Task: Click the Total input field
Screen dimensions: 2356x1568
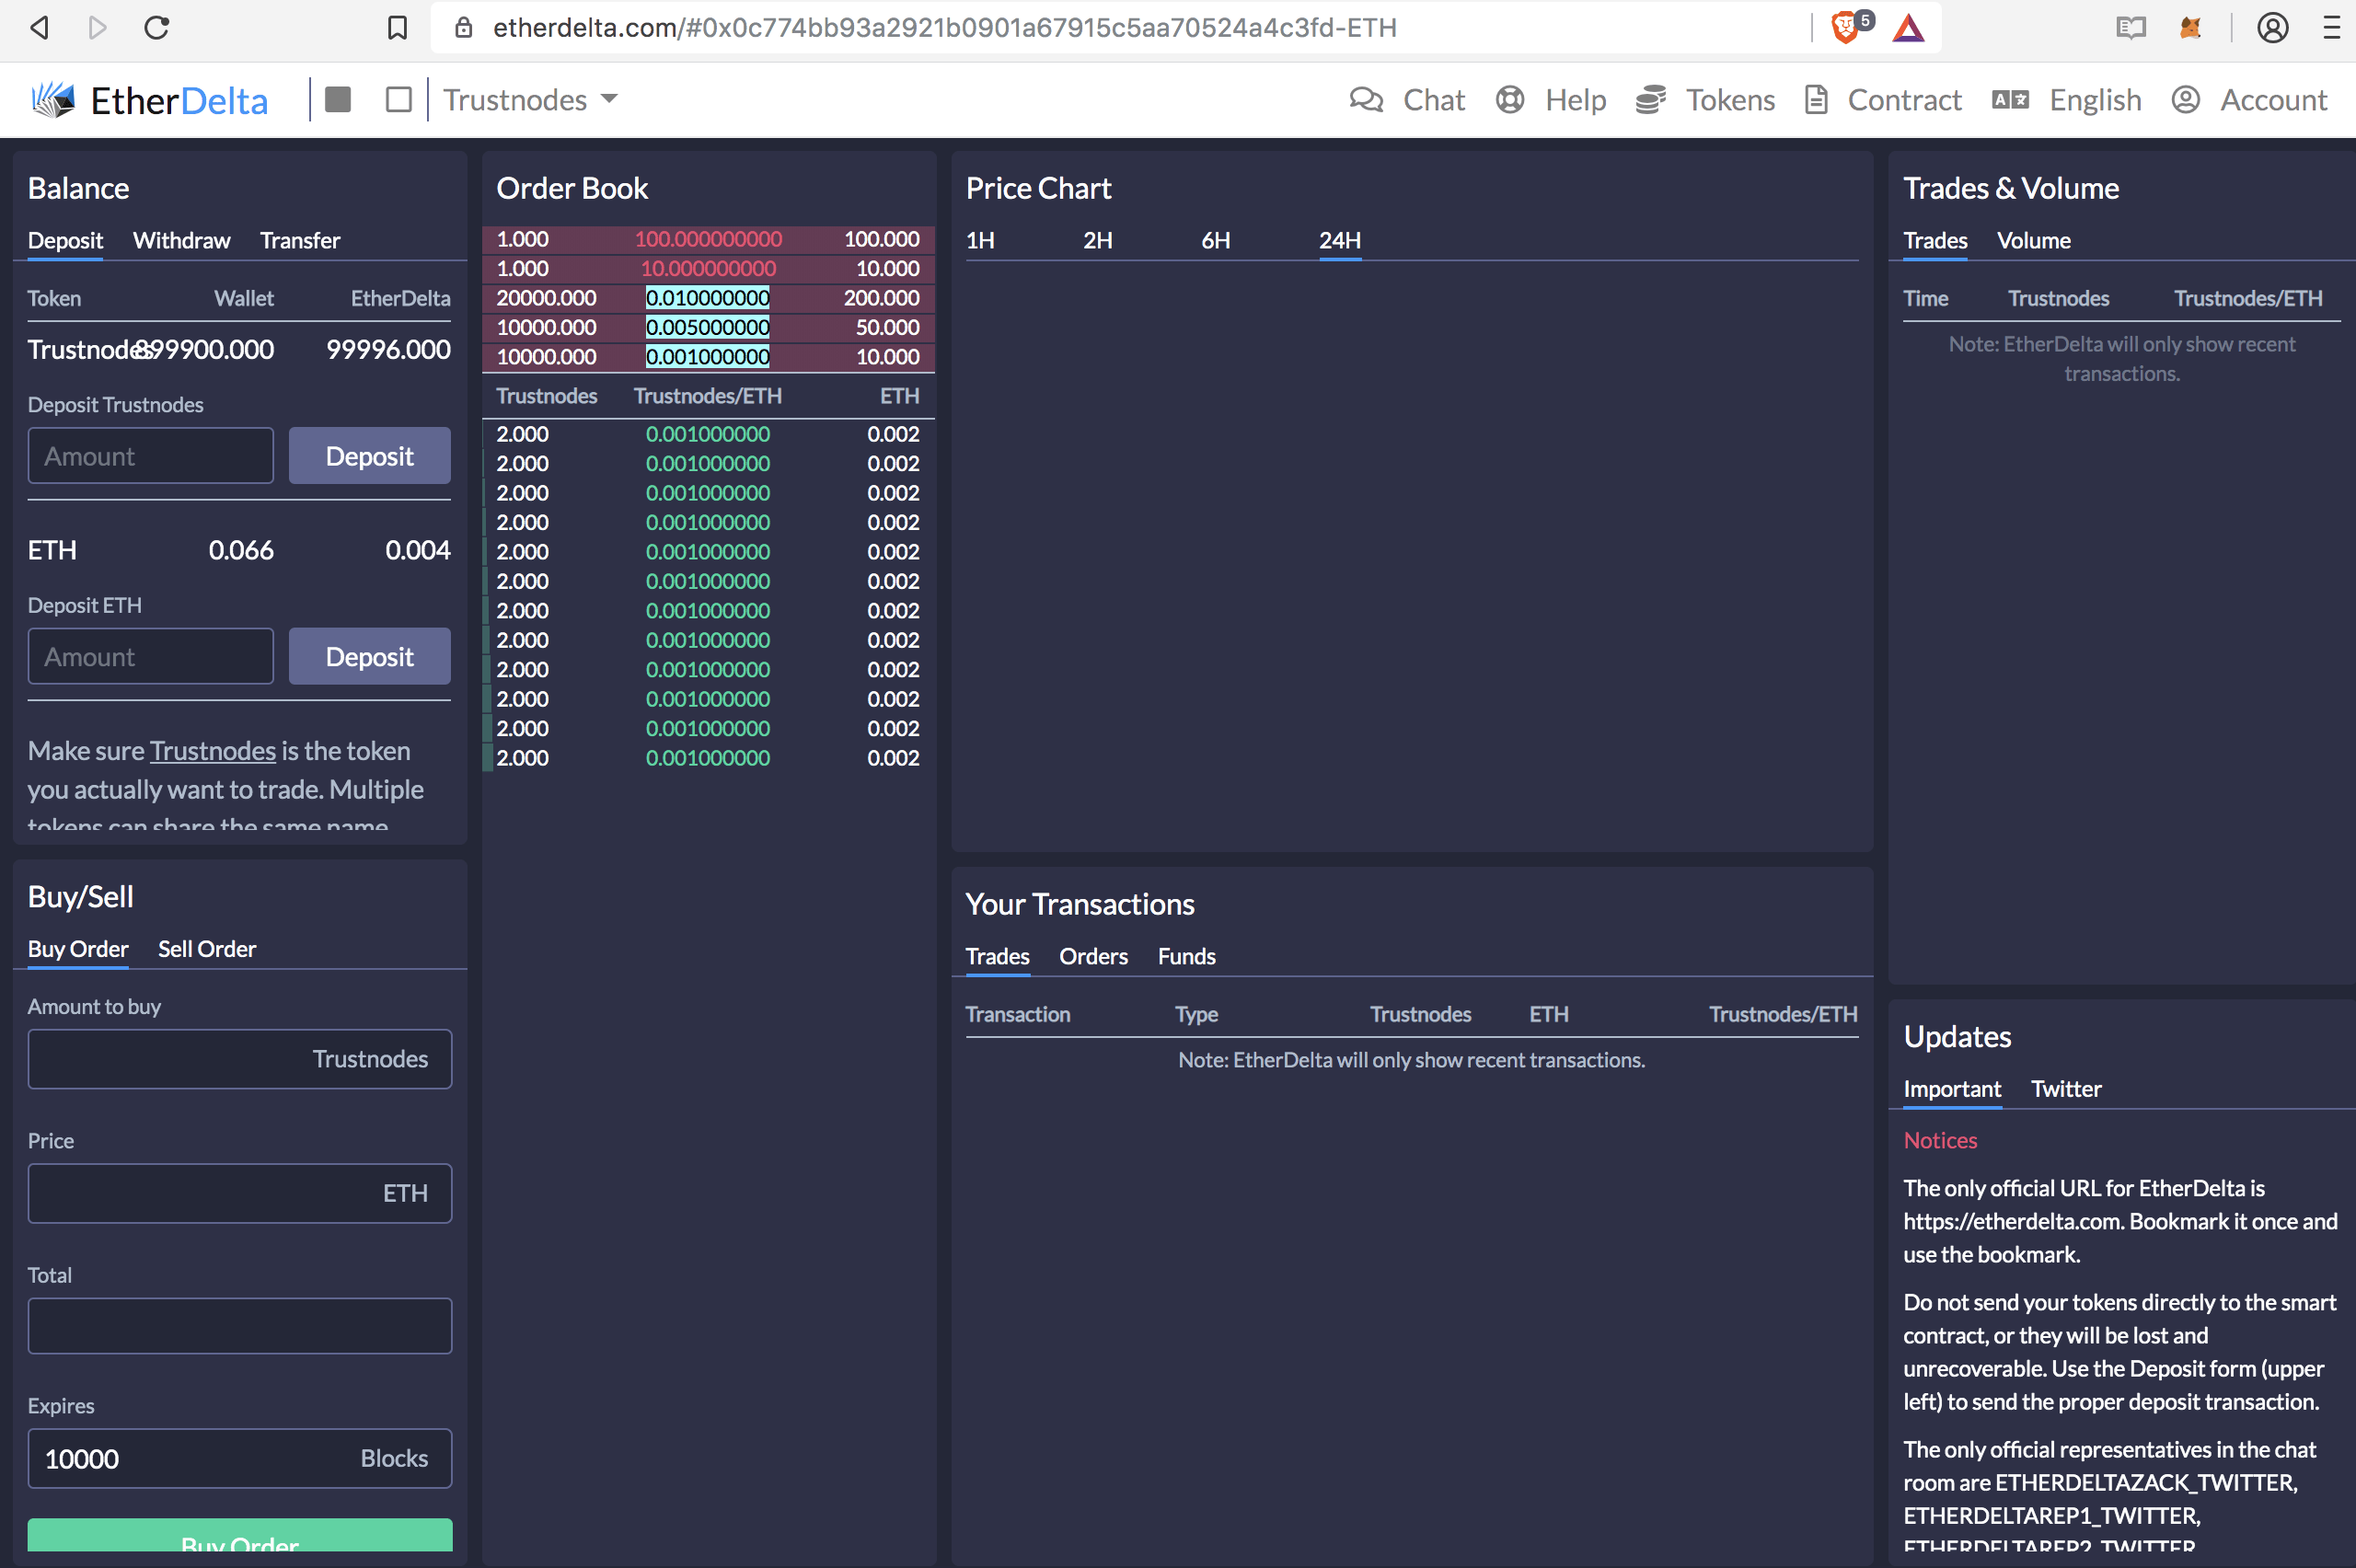Action: [x=240, y=1326]
